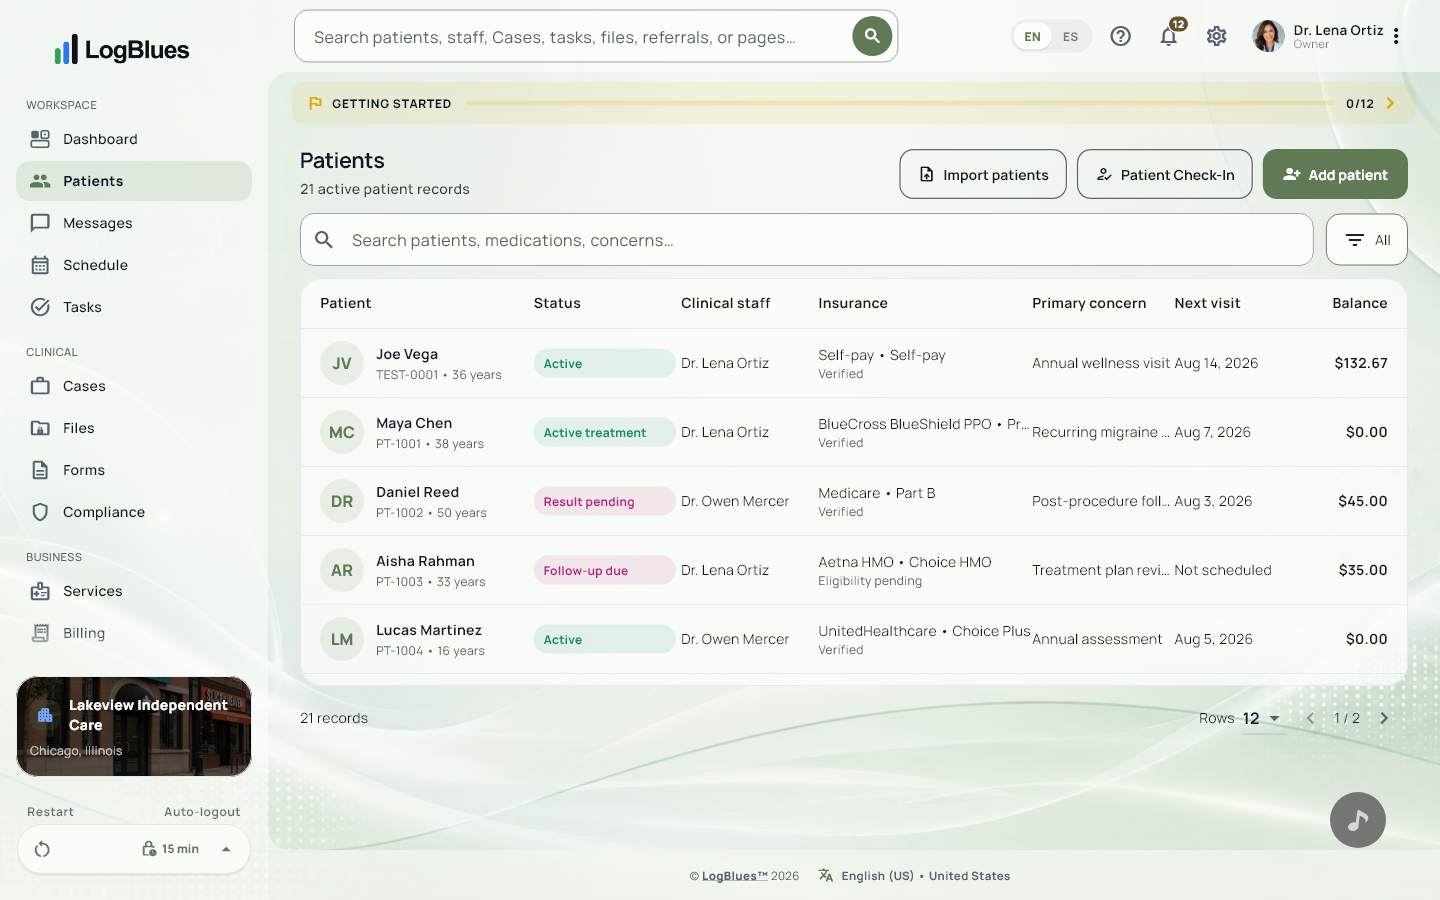
Task: Open the user menu three-dots icon
Action: [1396, 36]
